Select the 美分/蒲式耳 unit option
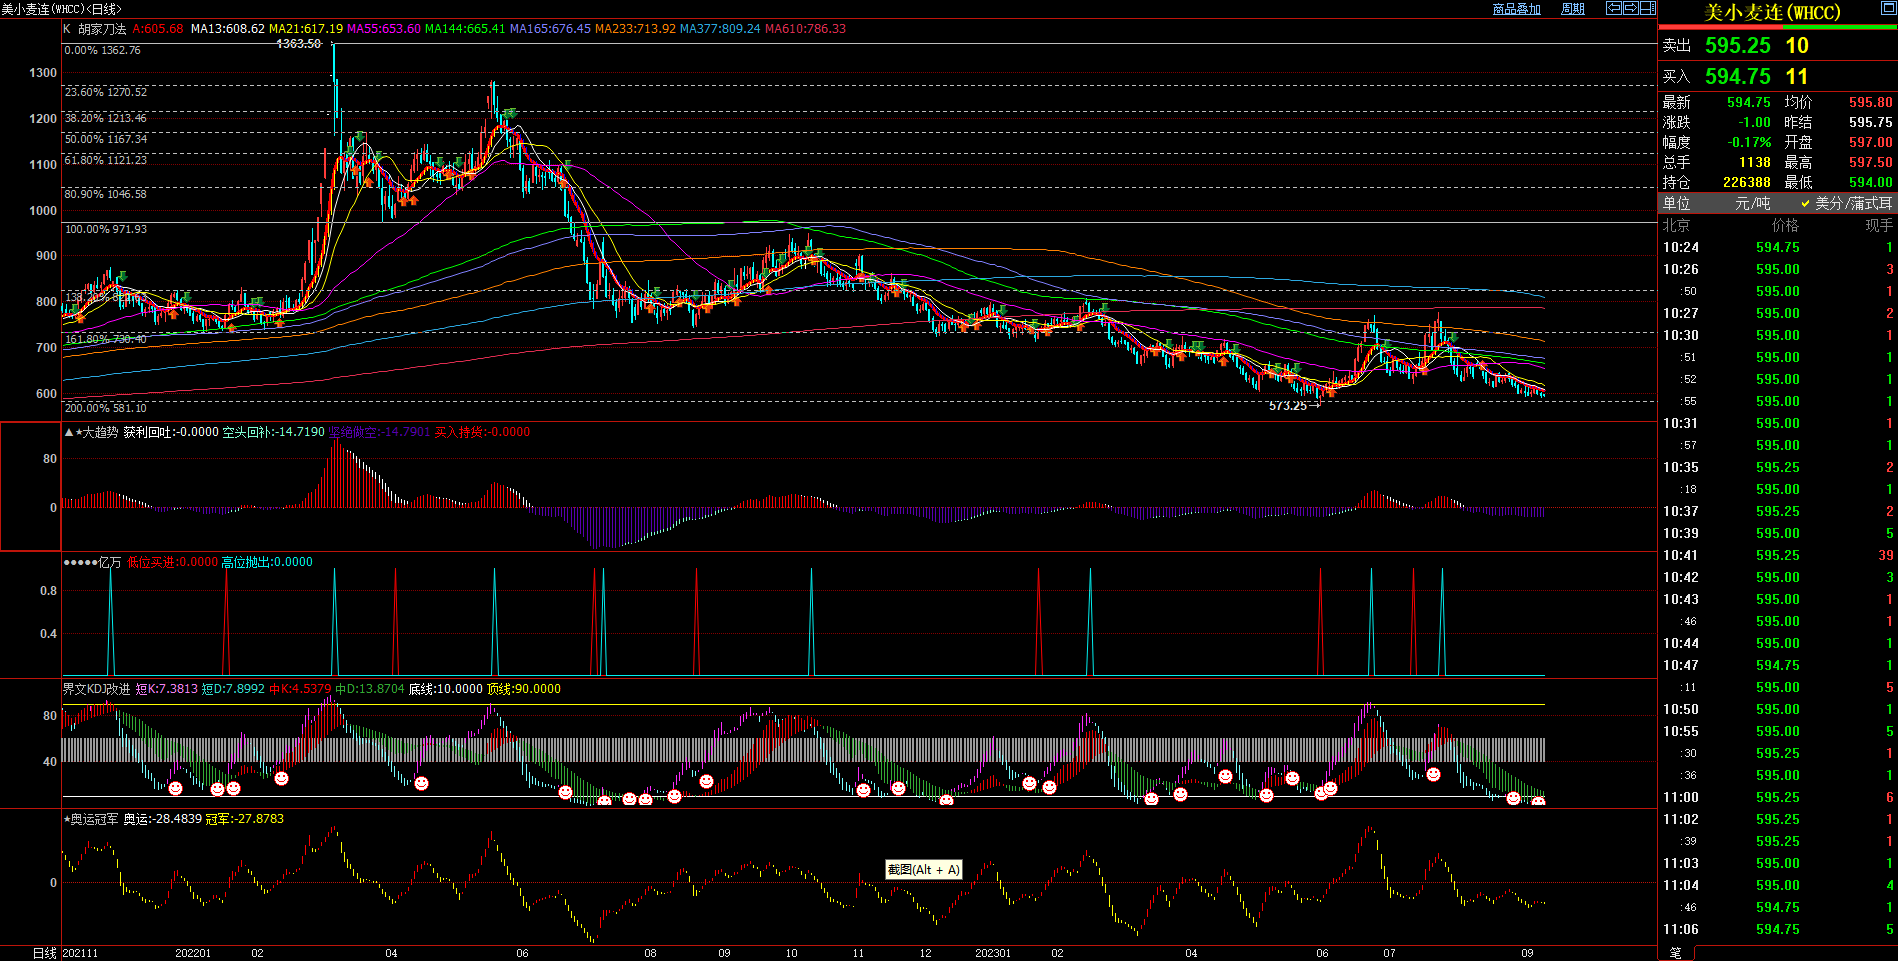The image size is (1898, 961). point(1853,203)
